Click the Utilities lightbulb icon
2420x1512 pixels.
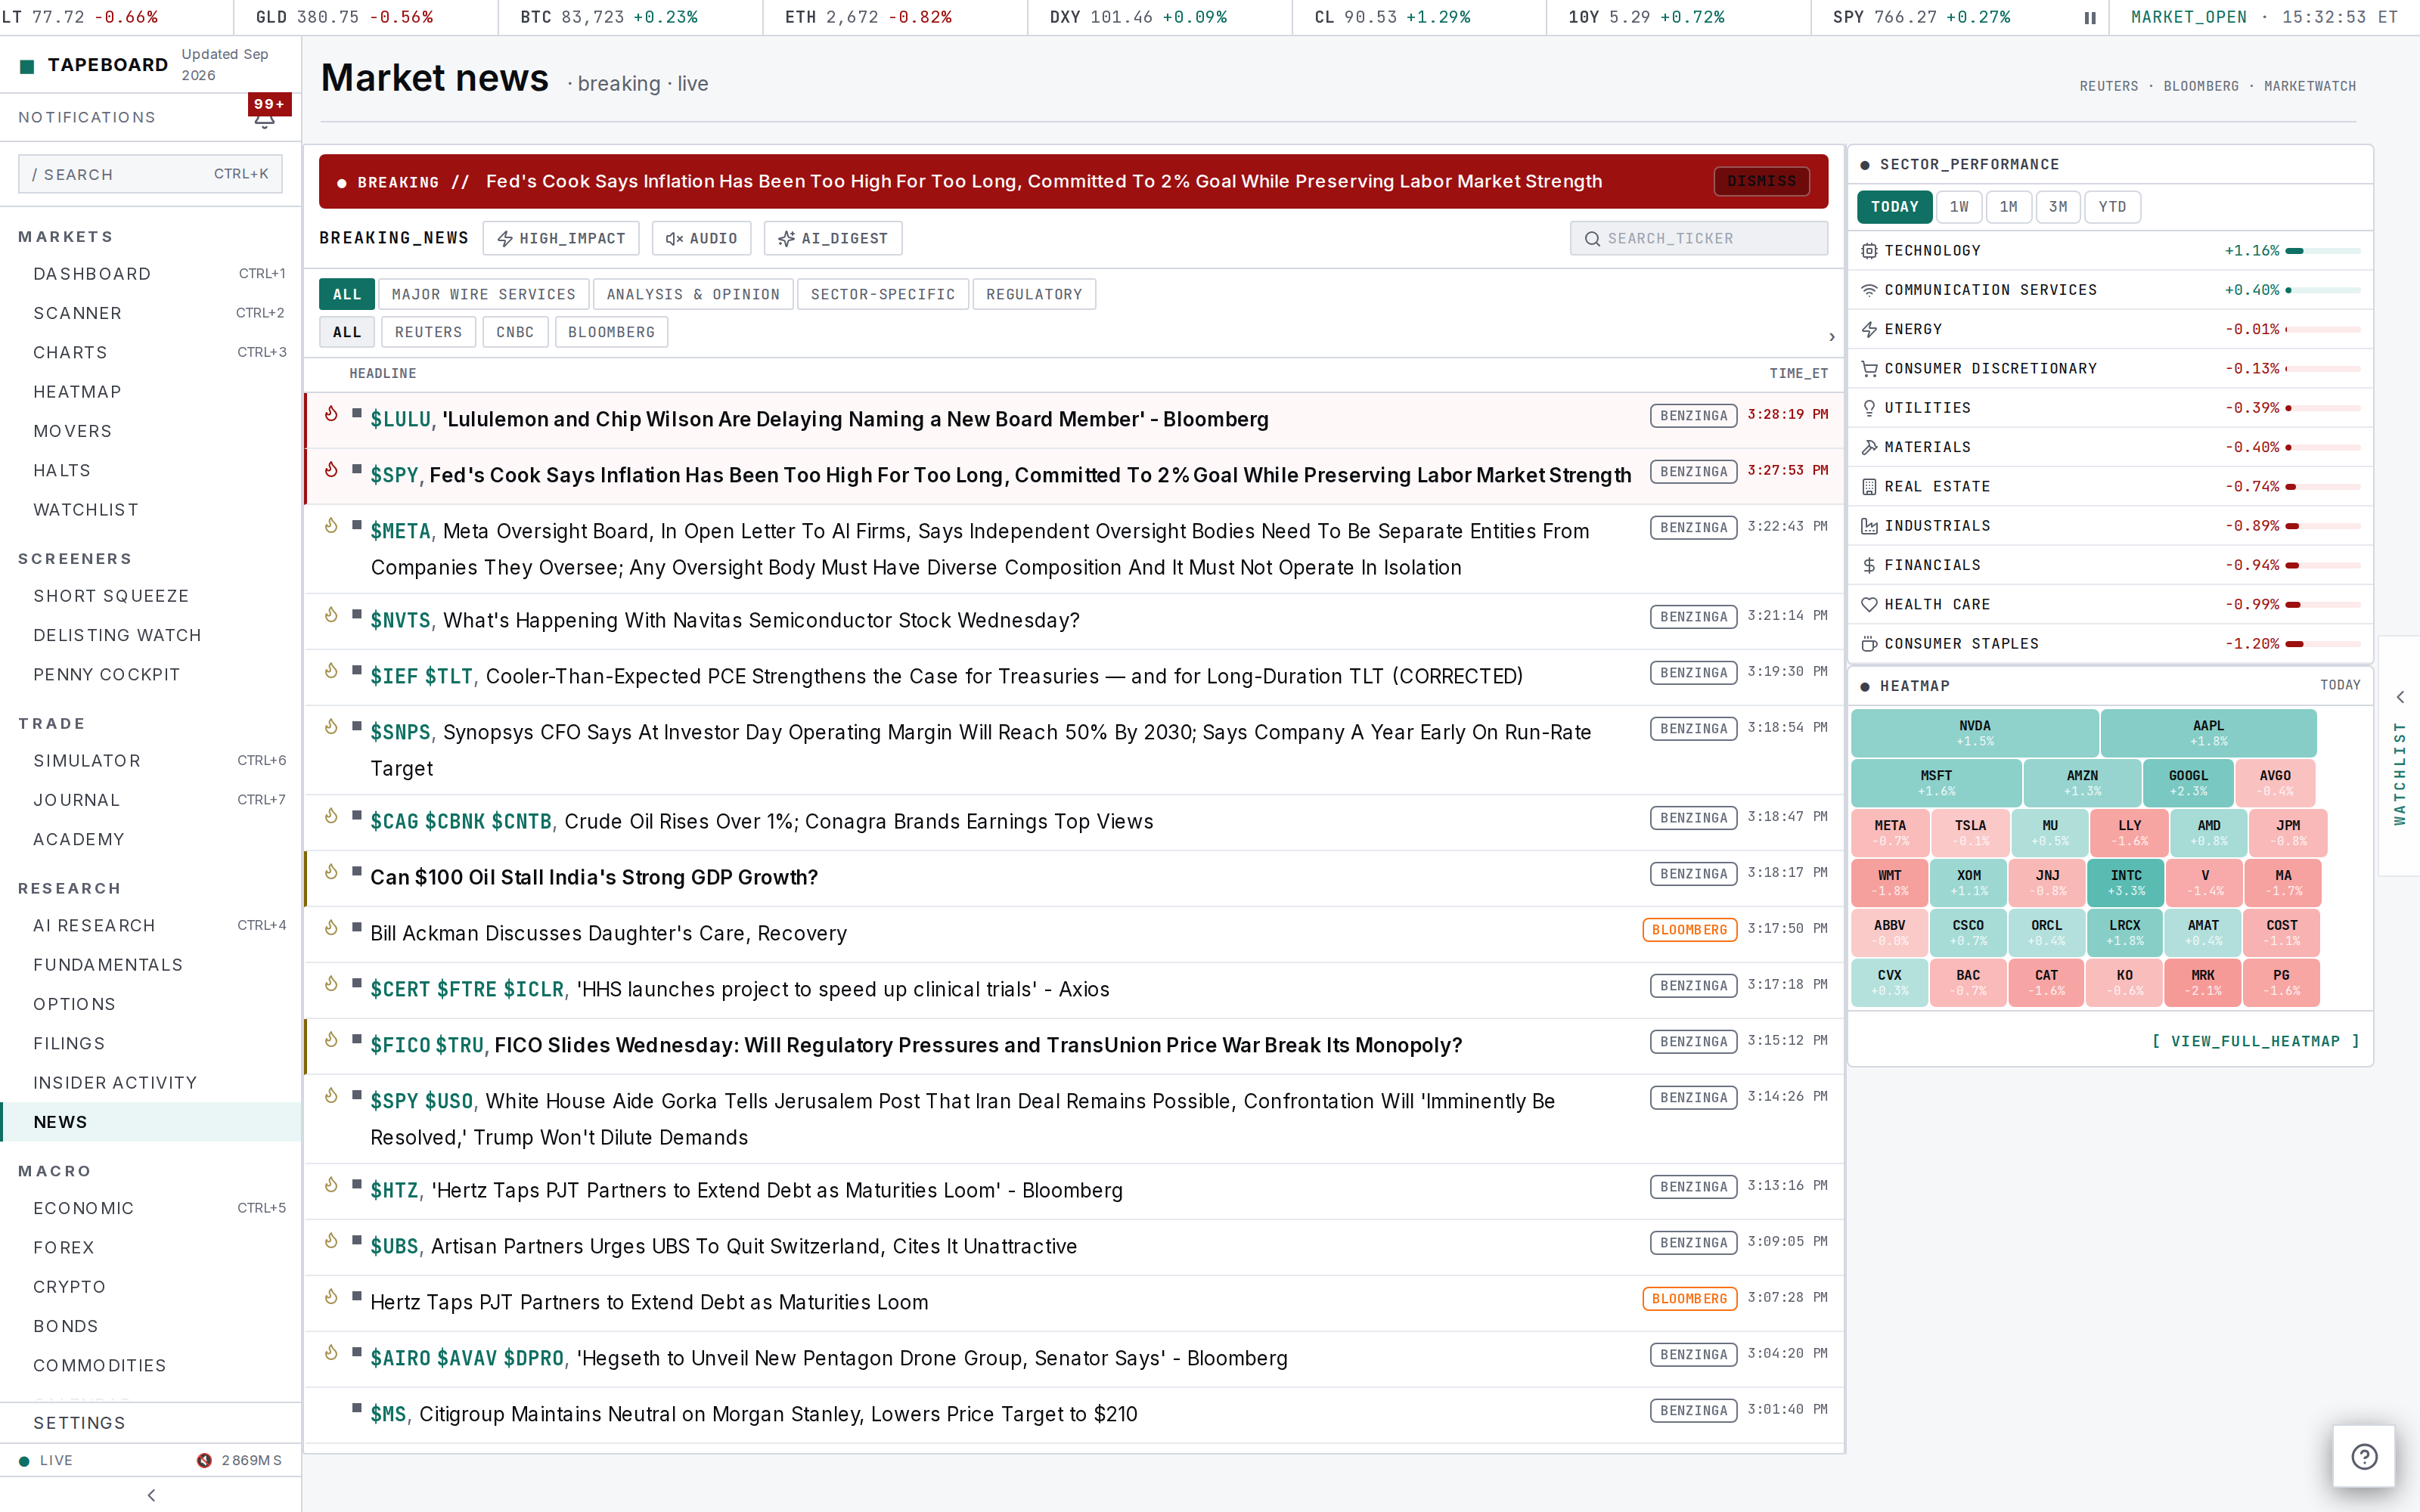click(1869, 408)
